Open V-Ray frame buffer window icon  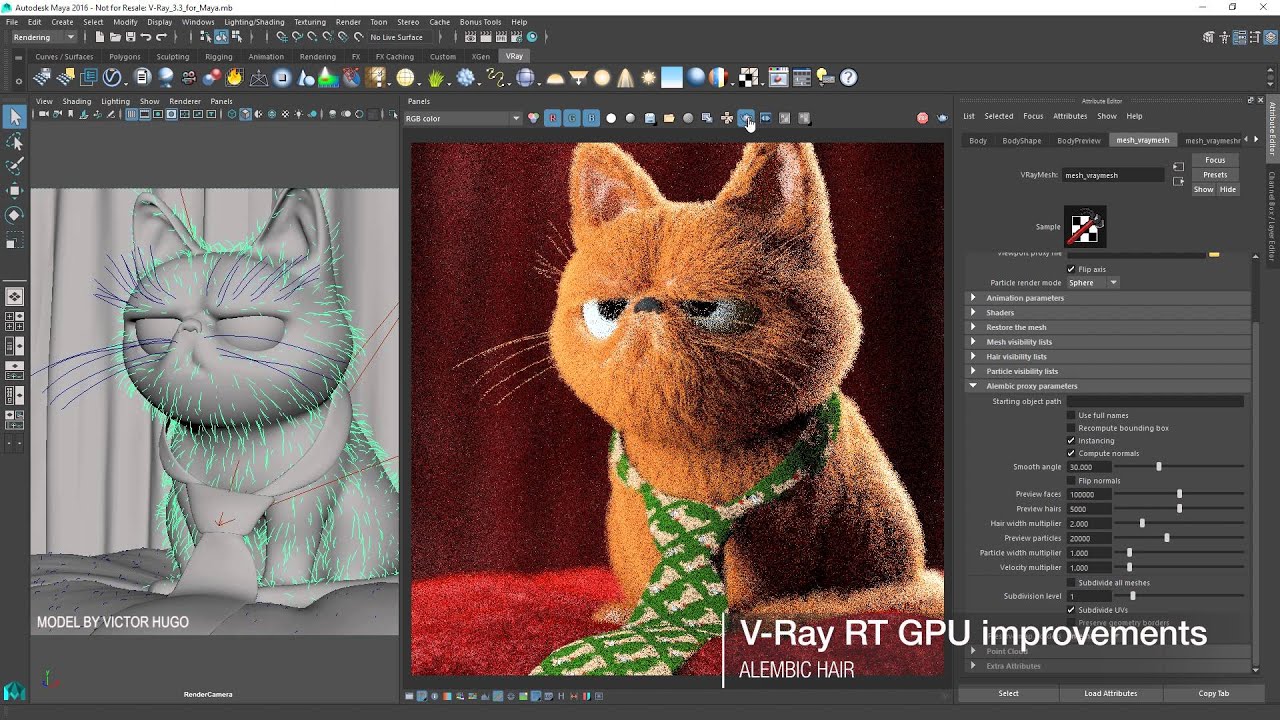click(777, 77)
